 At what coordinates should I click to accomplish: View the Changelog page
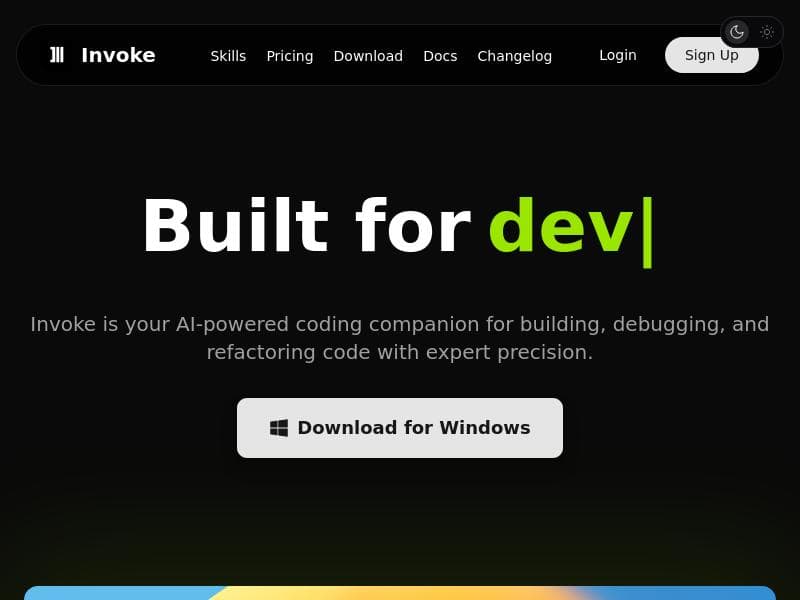pos(514,56)
